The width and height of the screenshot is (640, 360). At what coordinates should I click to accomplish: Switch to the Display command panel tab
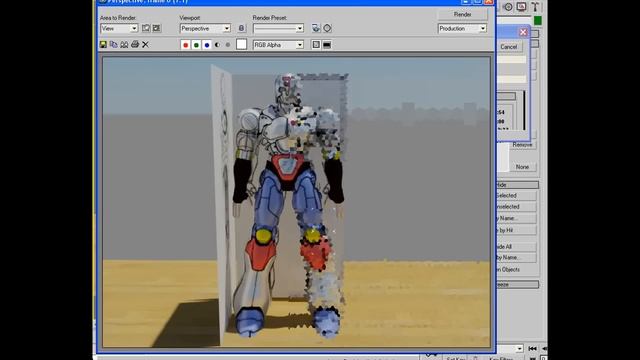(521, 7)
